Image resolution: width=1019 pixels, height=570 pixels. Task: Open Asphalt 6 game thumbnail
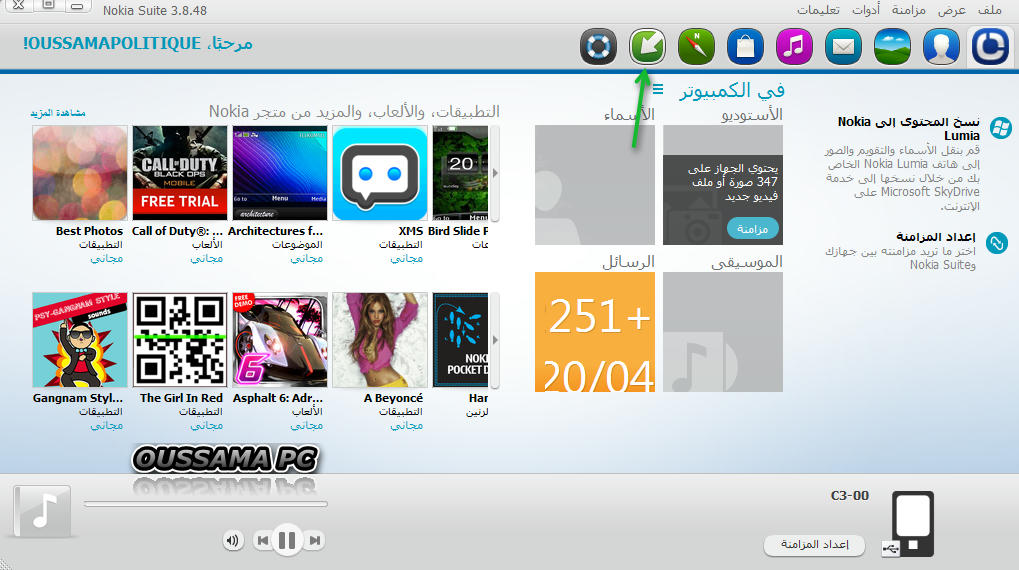(x=280, y=340)
